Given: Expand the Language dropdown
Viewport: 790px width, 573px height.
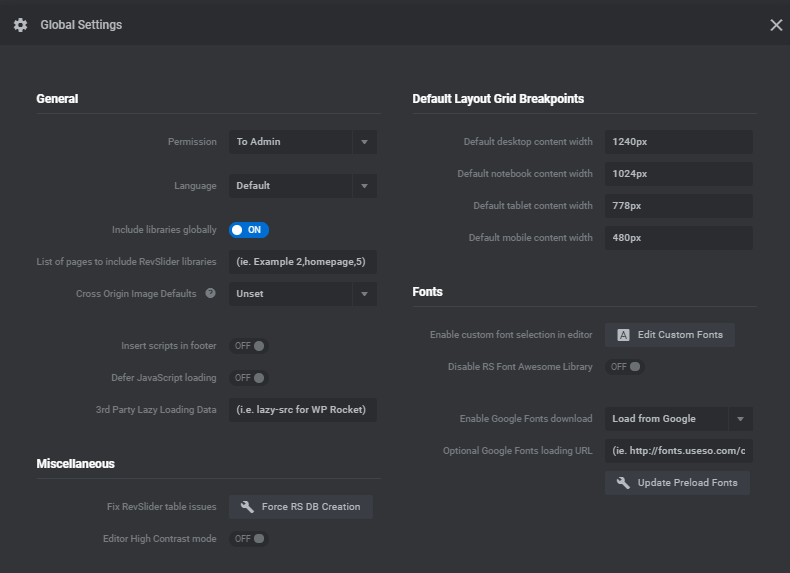Looking at the screenshot, I should [x=302, y=186].
